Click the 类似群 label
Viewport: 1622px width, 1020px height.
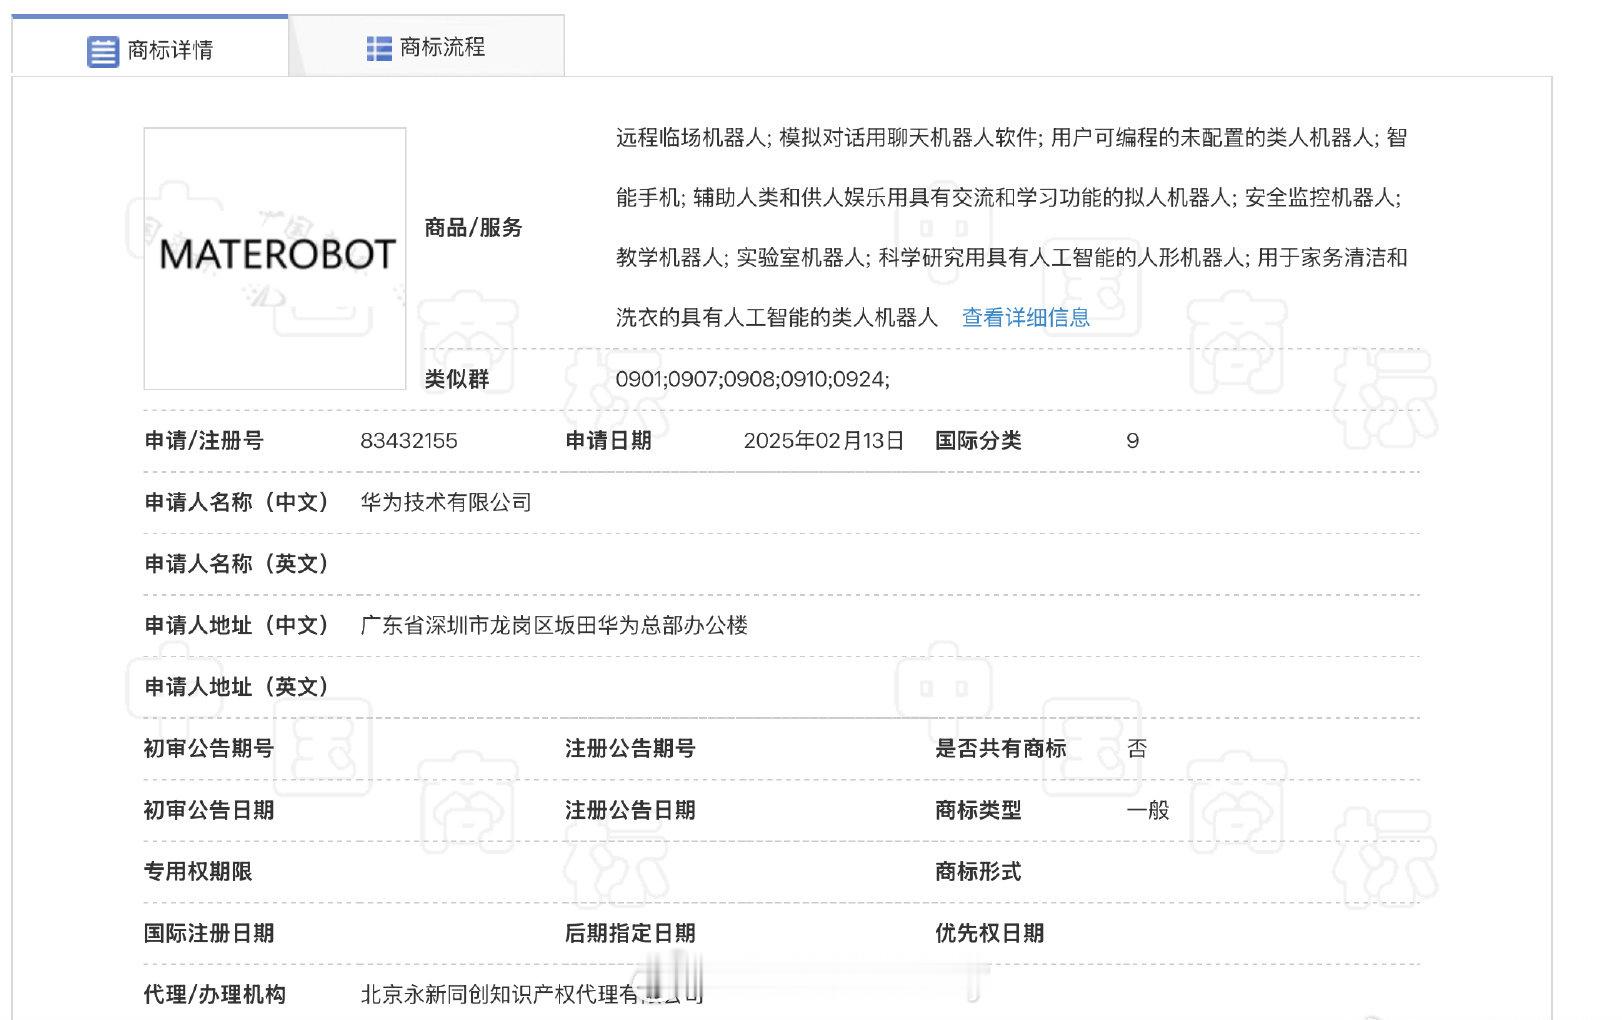[457, 379]
